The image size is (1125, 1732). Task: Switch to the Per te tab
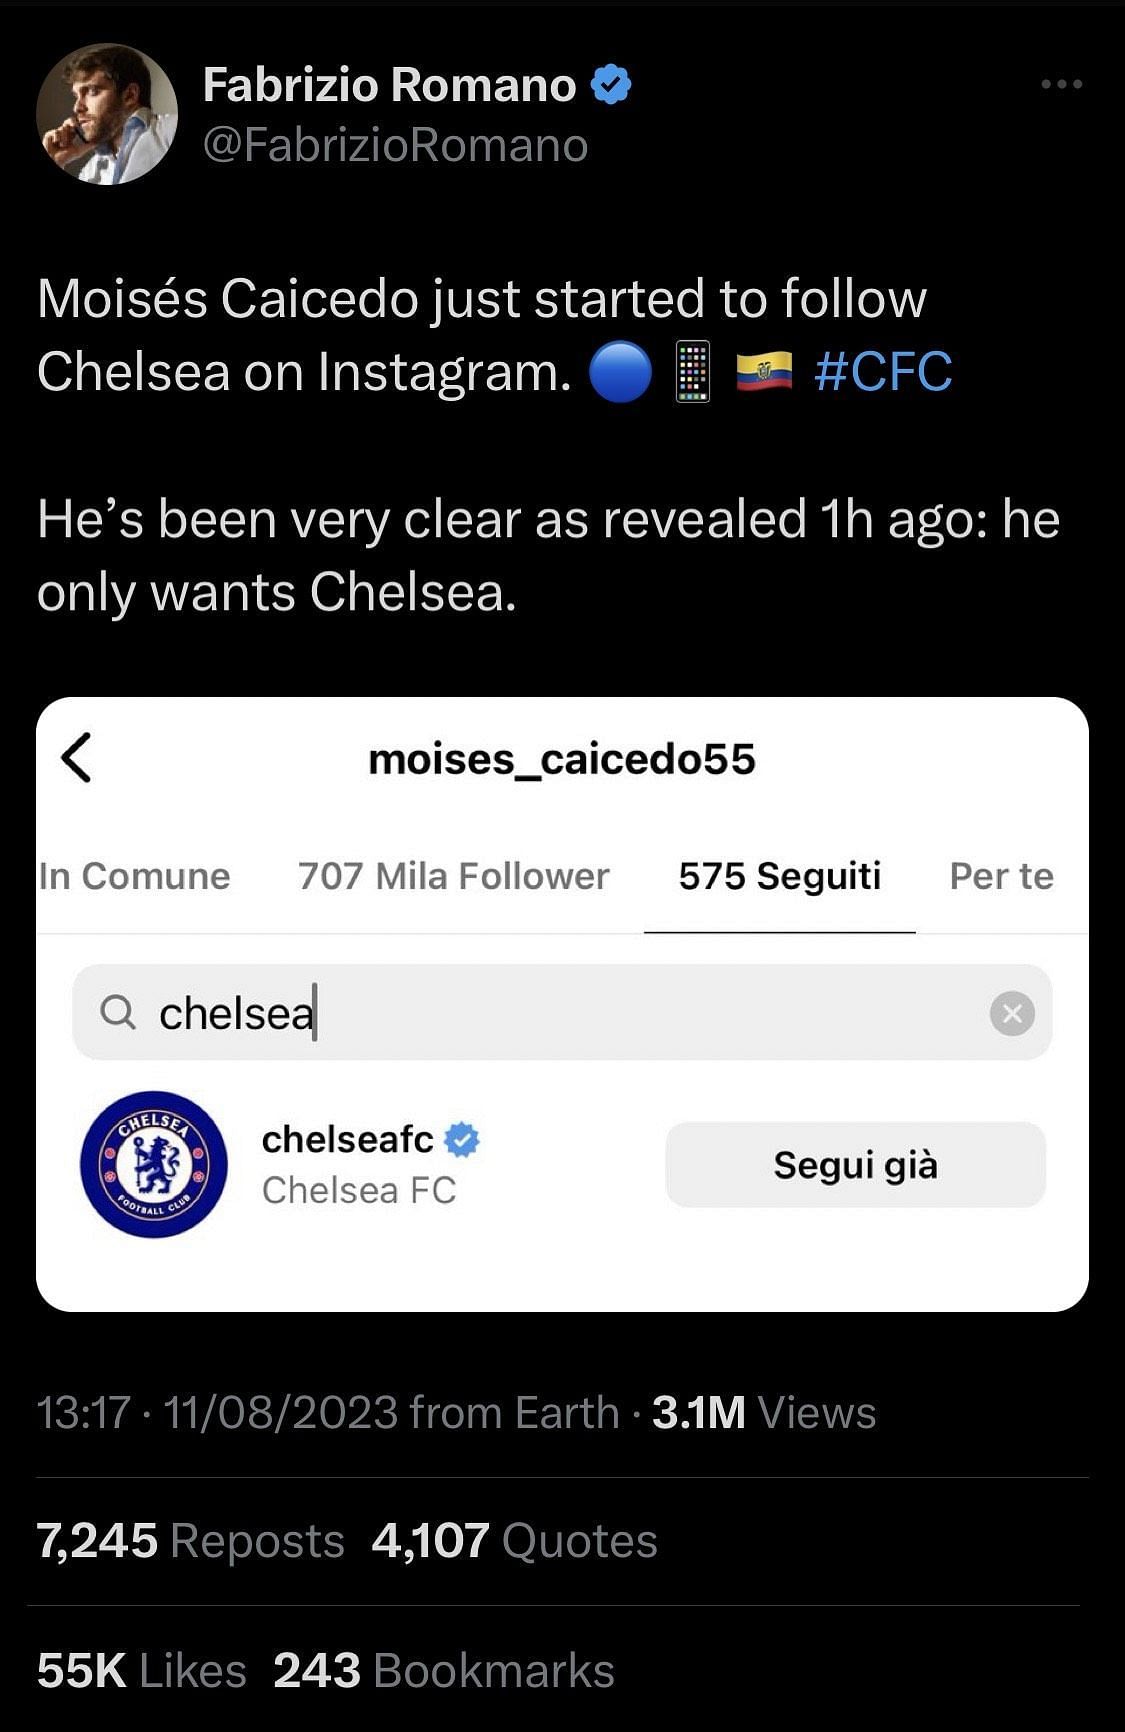tap(1001, 876)
